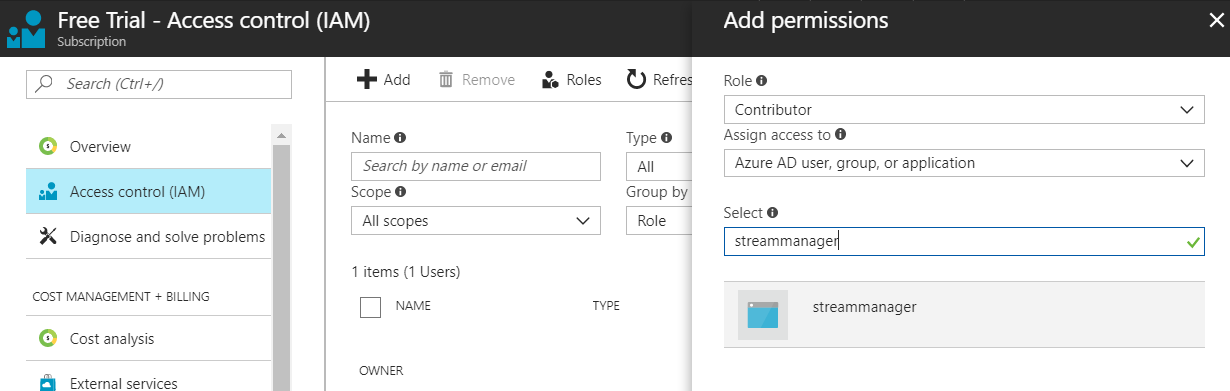Click the Remove trash icon
Screen dimensions: 1230x391
[446, 80]
